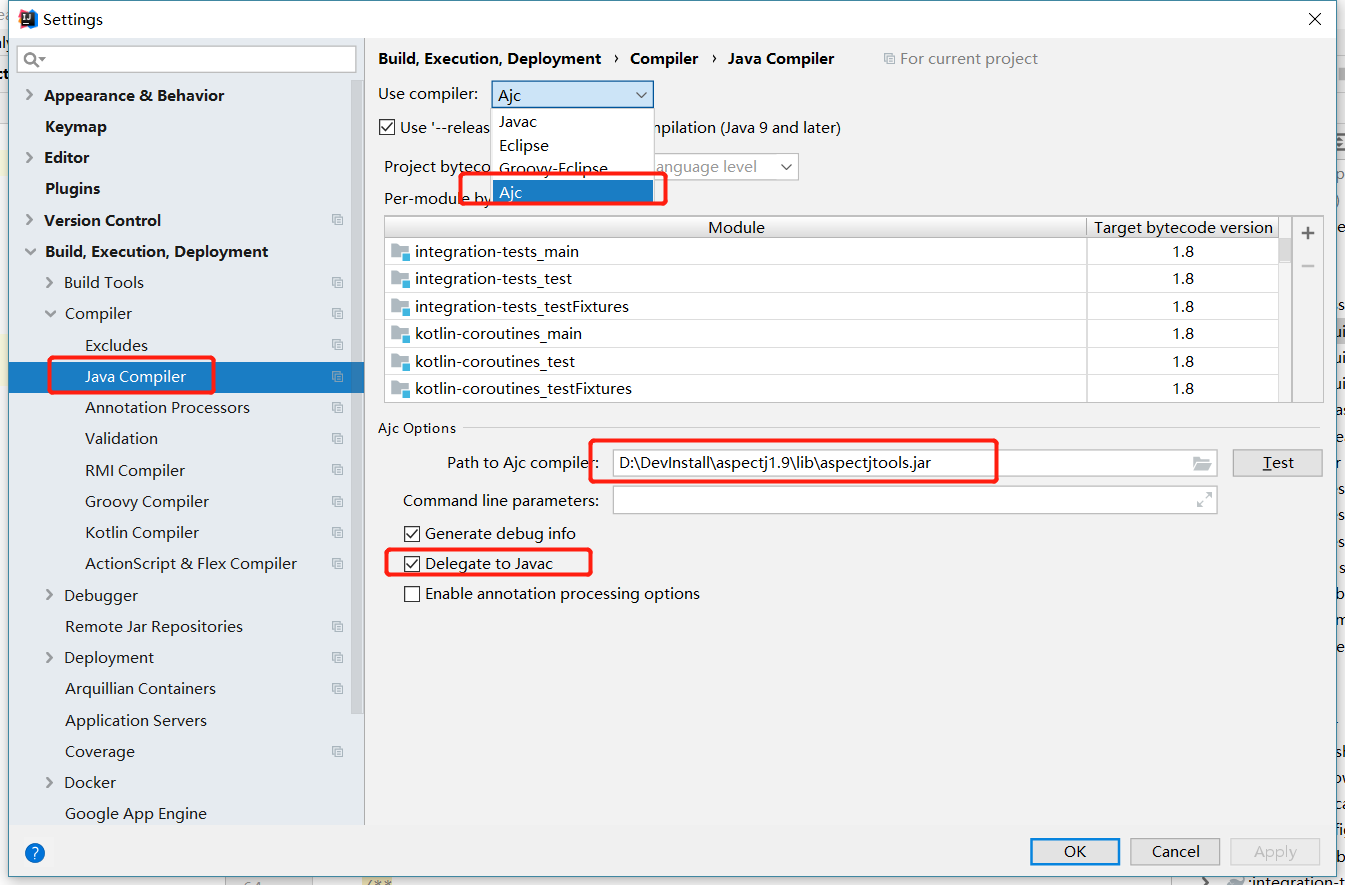
Task: Select Ajc from compiler list
Action: pos(572,192)
